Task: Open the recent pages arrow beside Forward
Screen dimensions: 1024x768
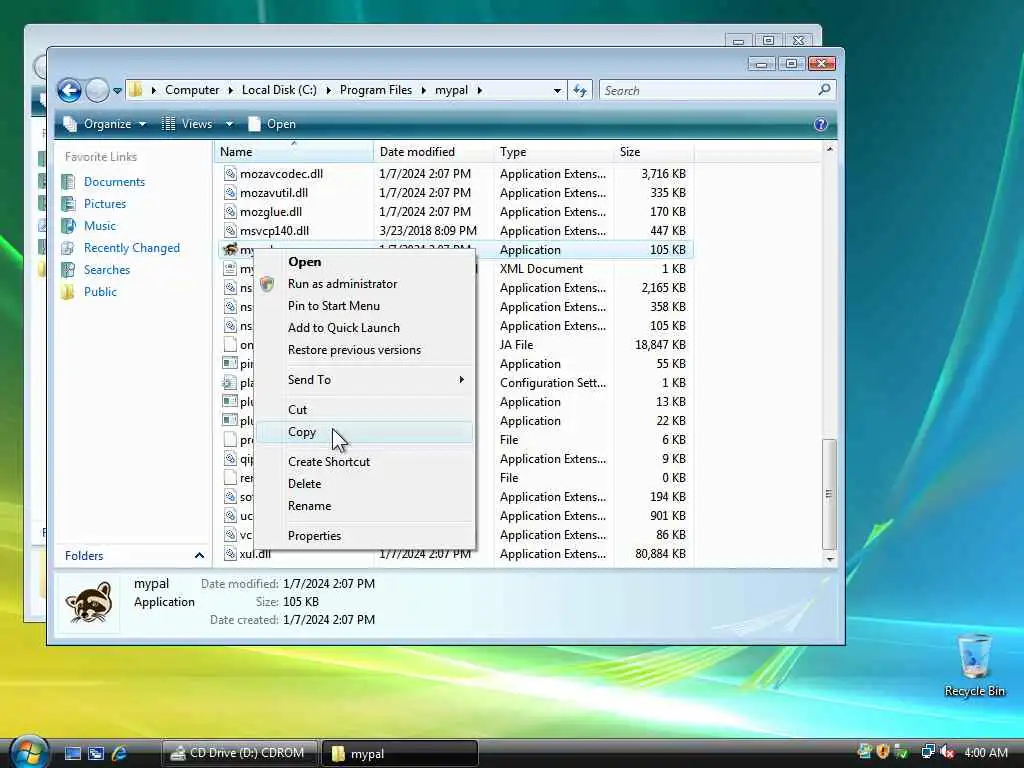Action: click(117, 91)
